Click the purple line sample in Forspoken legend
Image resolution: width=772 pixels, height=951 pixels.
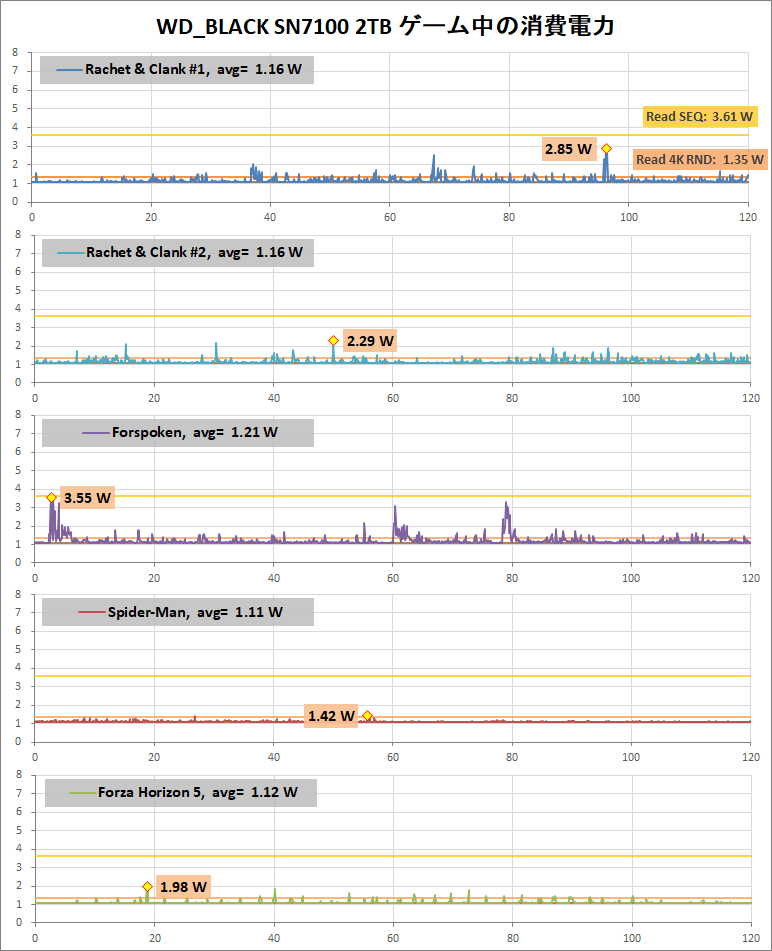click(96, 432)
